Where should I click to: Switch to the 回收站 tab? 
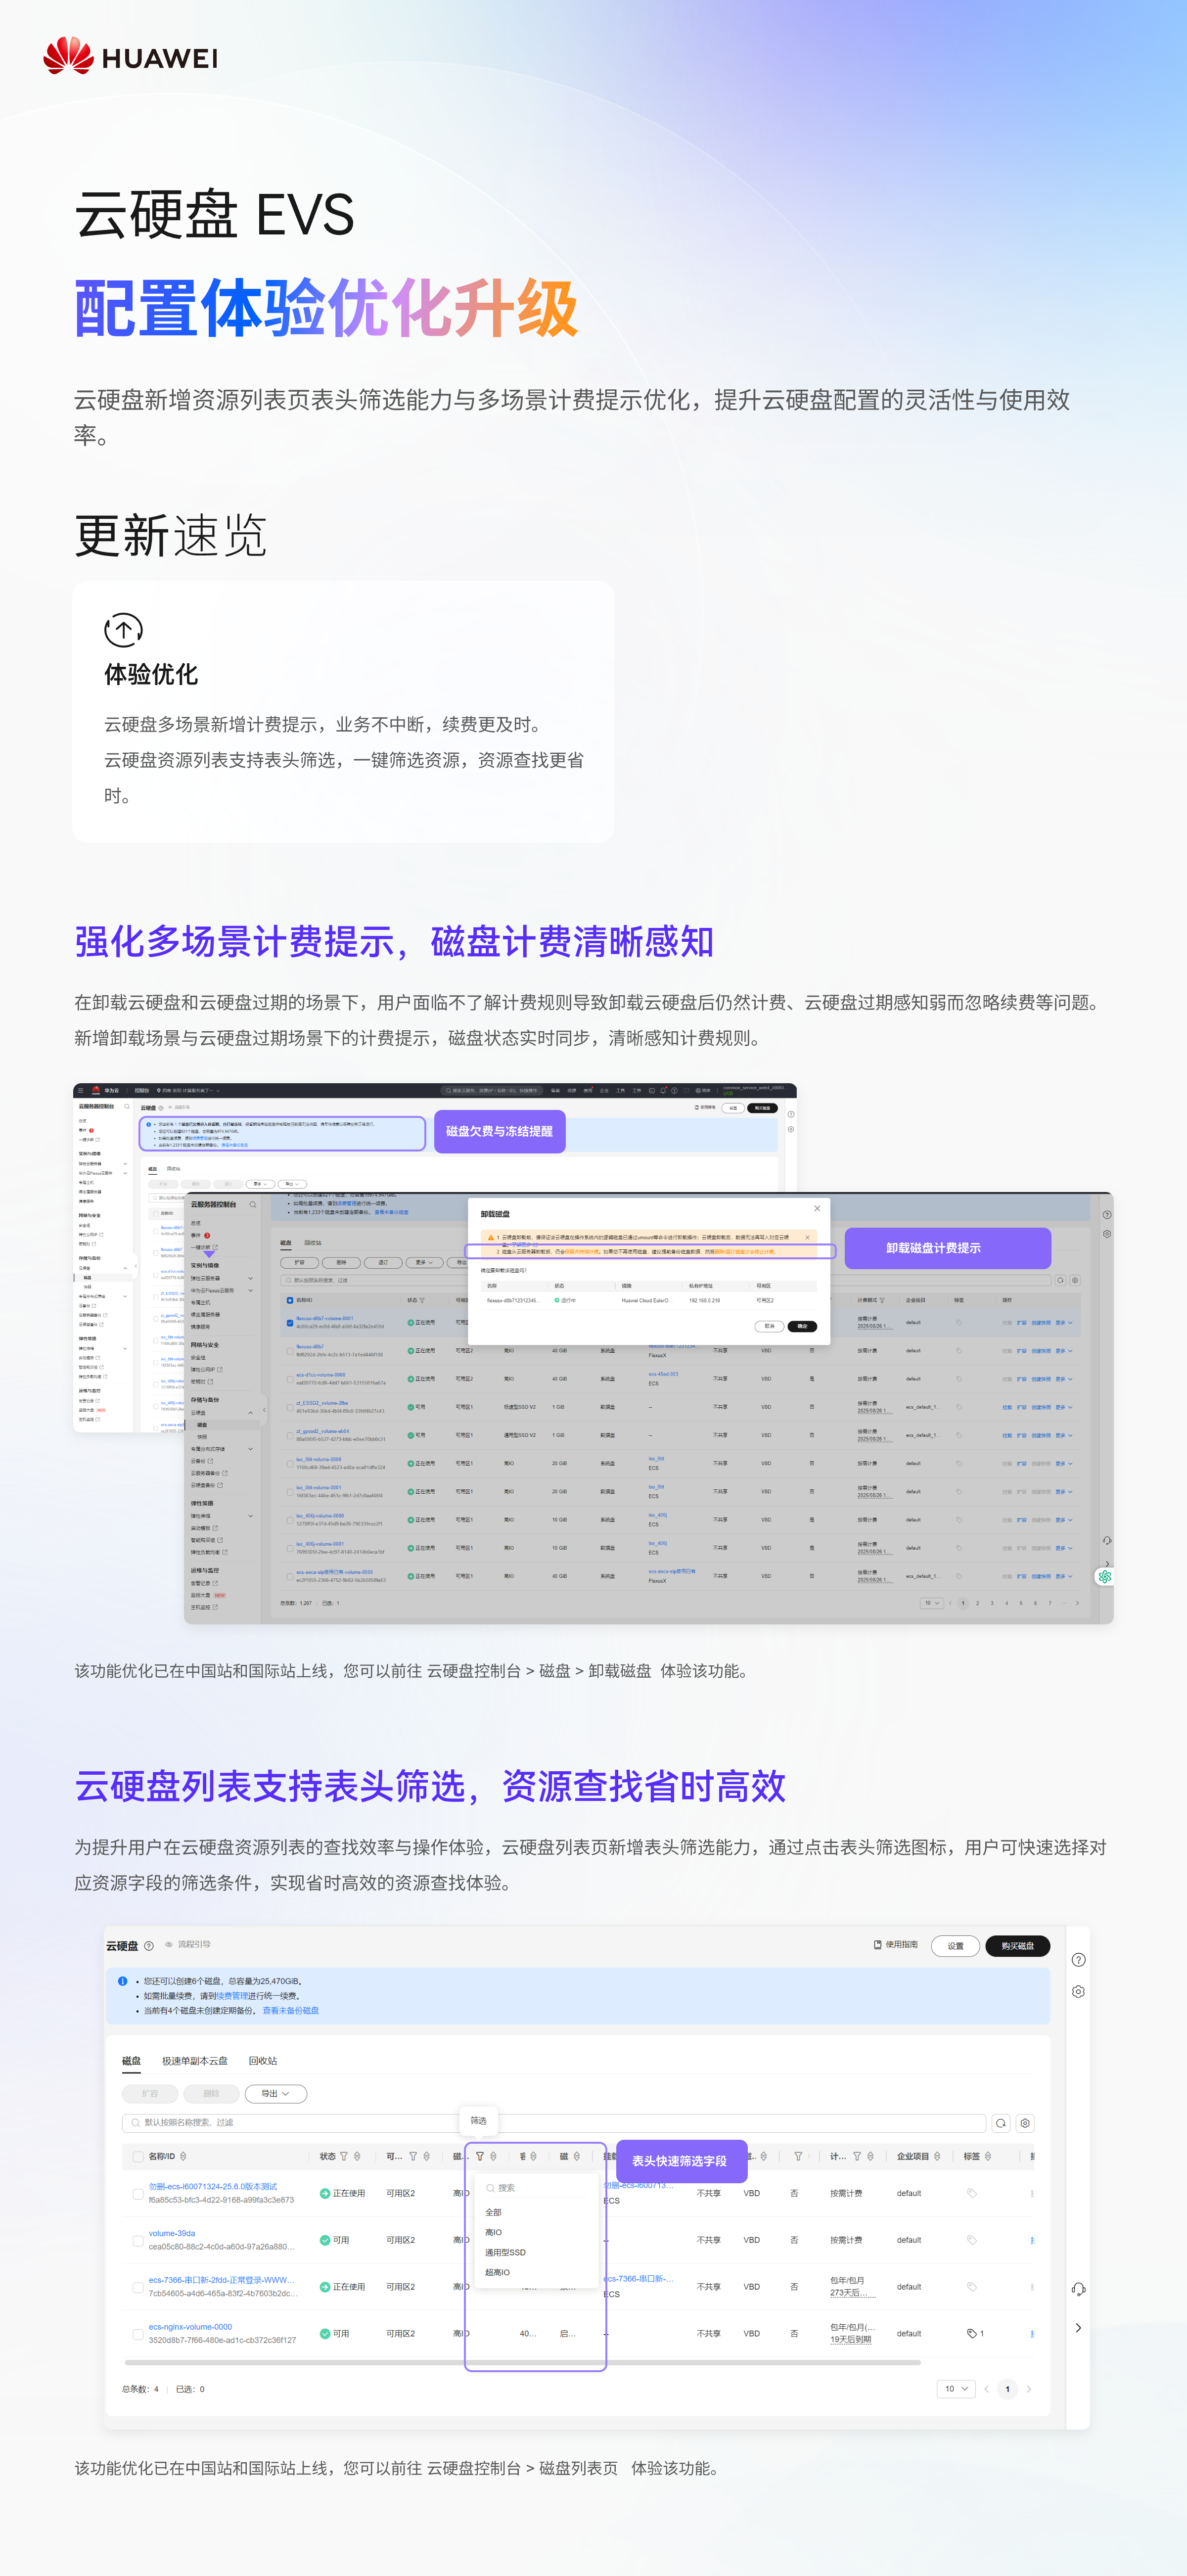(x=263, y=2062)
